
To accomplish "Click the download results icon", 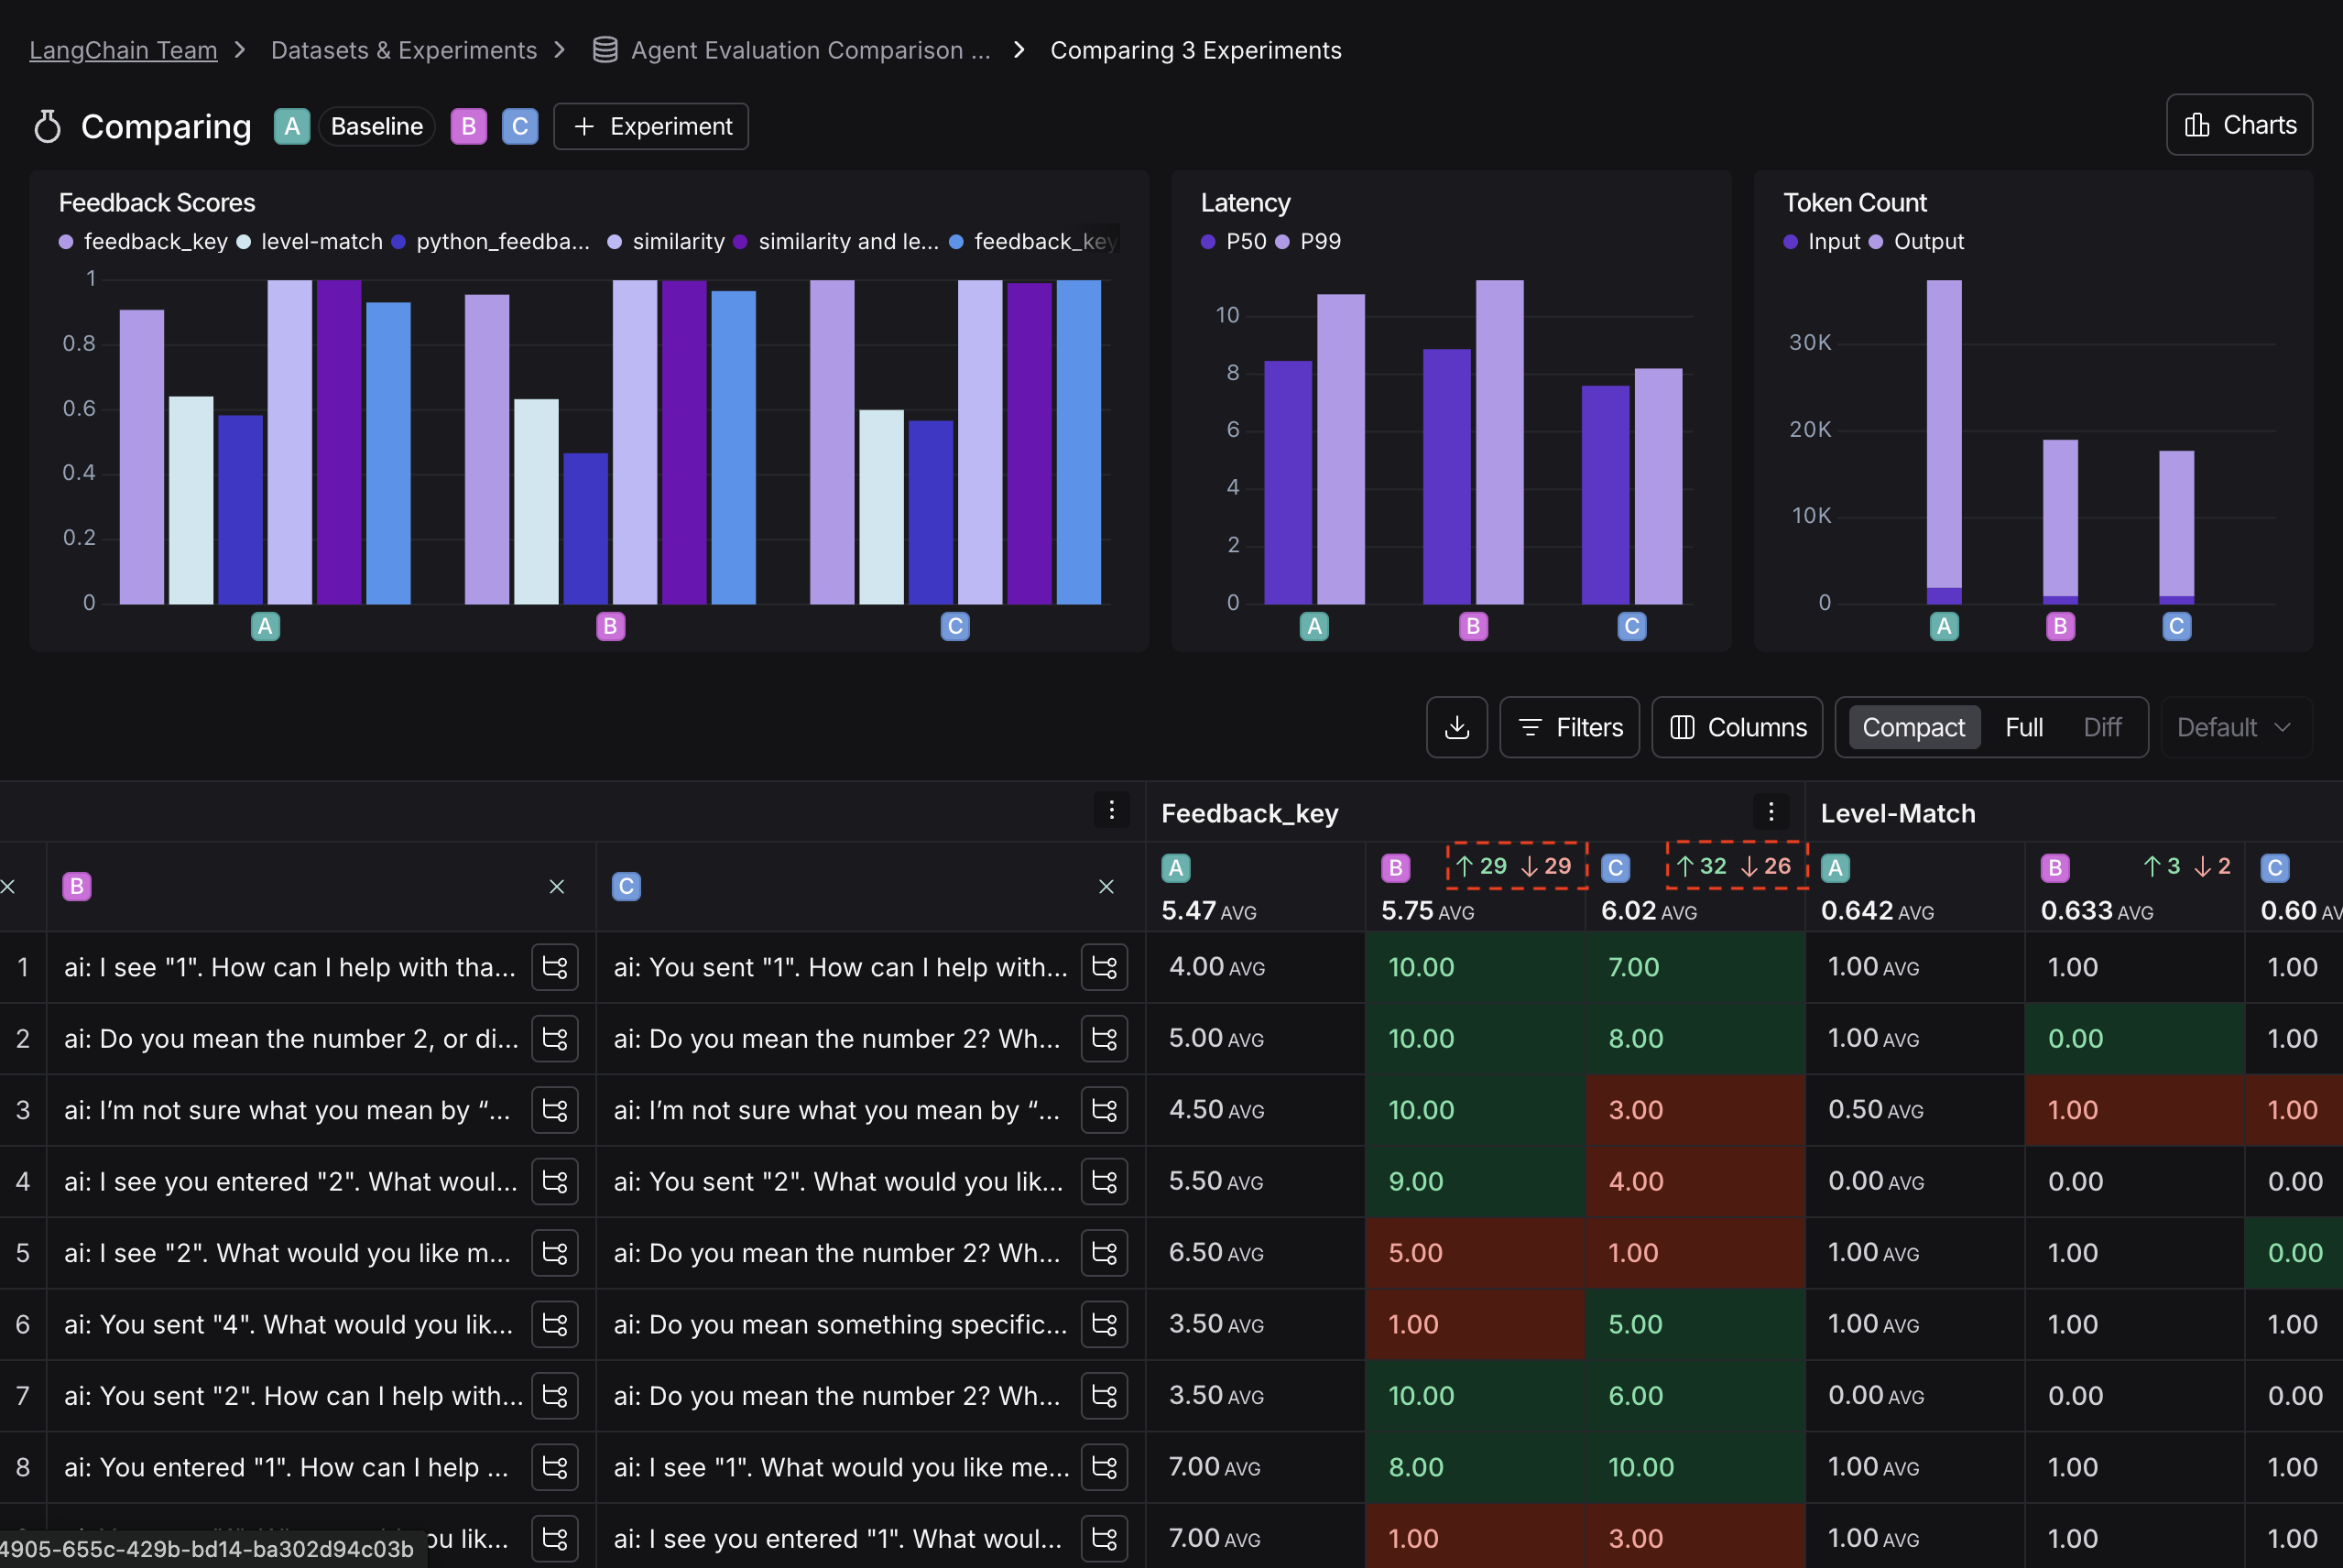I will click(x=1456, y=727).
